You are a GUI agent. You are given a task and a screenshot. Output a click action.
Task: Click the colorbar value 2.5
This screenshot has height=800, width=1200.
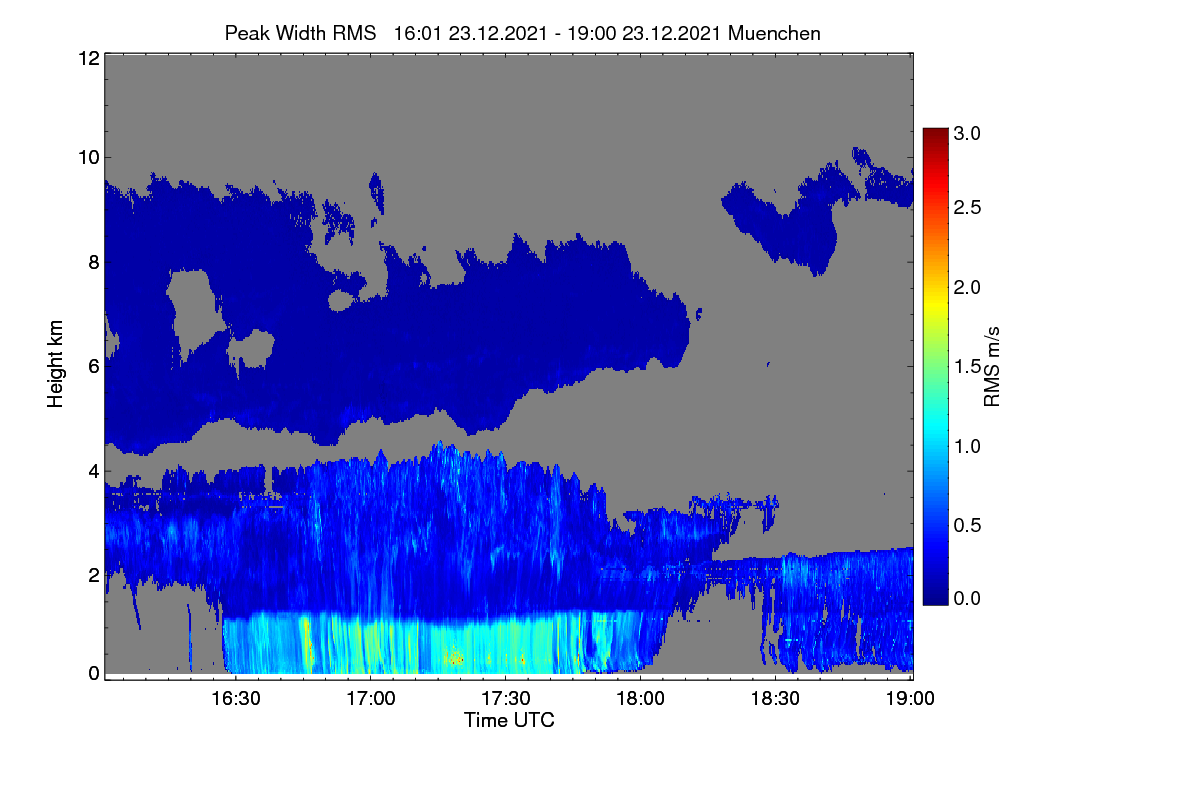[967, 208]
